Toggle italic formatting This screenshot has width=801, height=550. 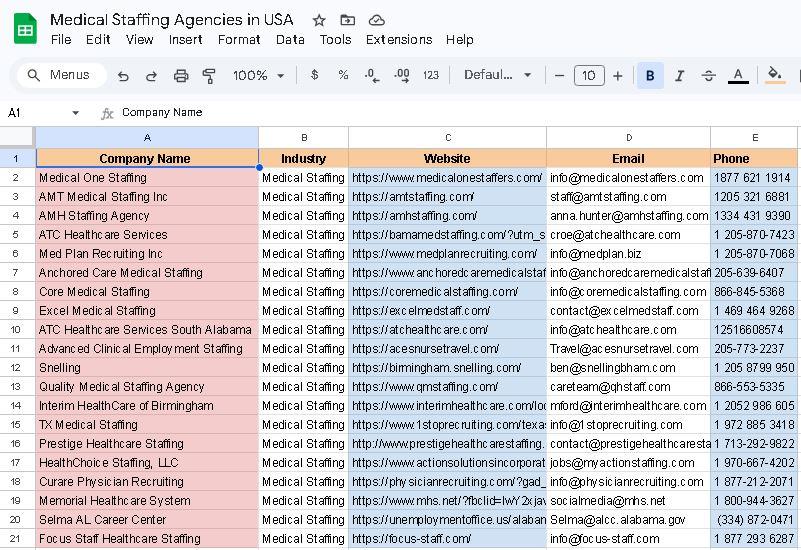[679, 76]
